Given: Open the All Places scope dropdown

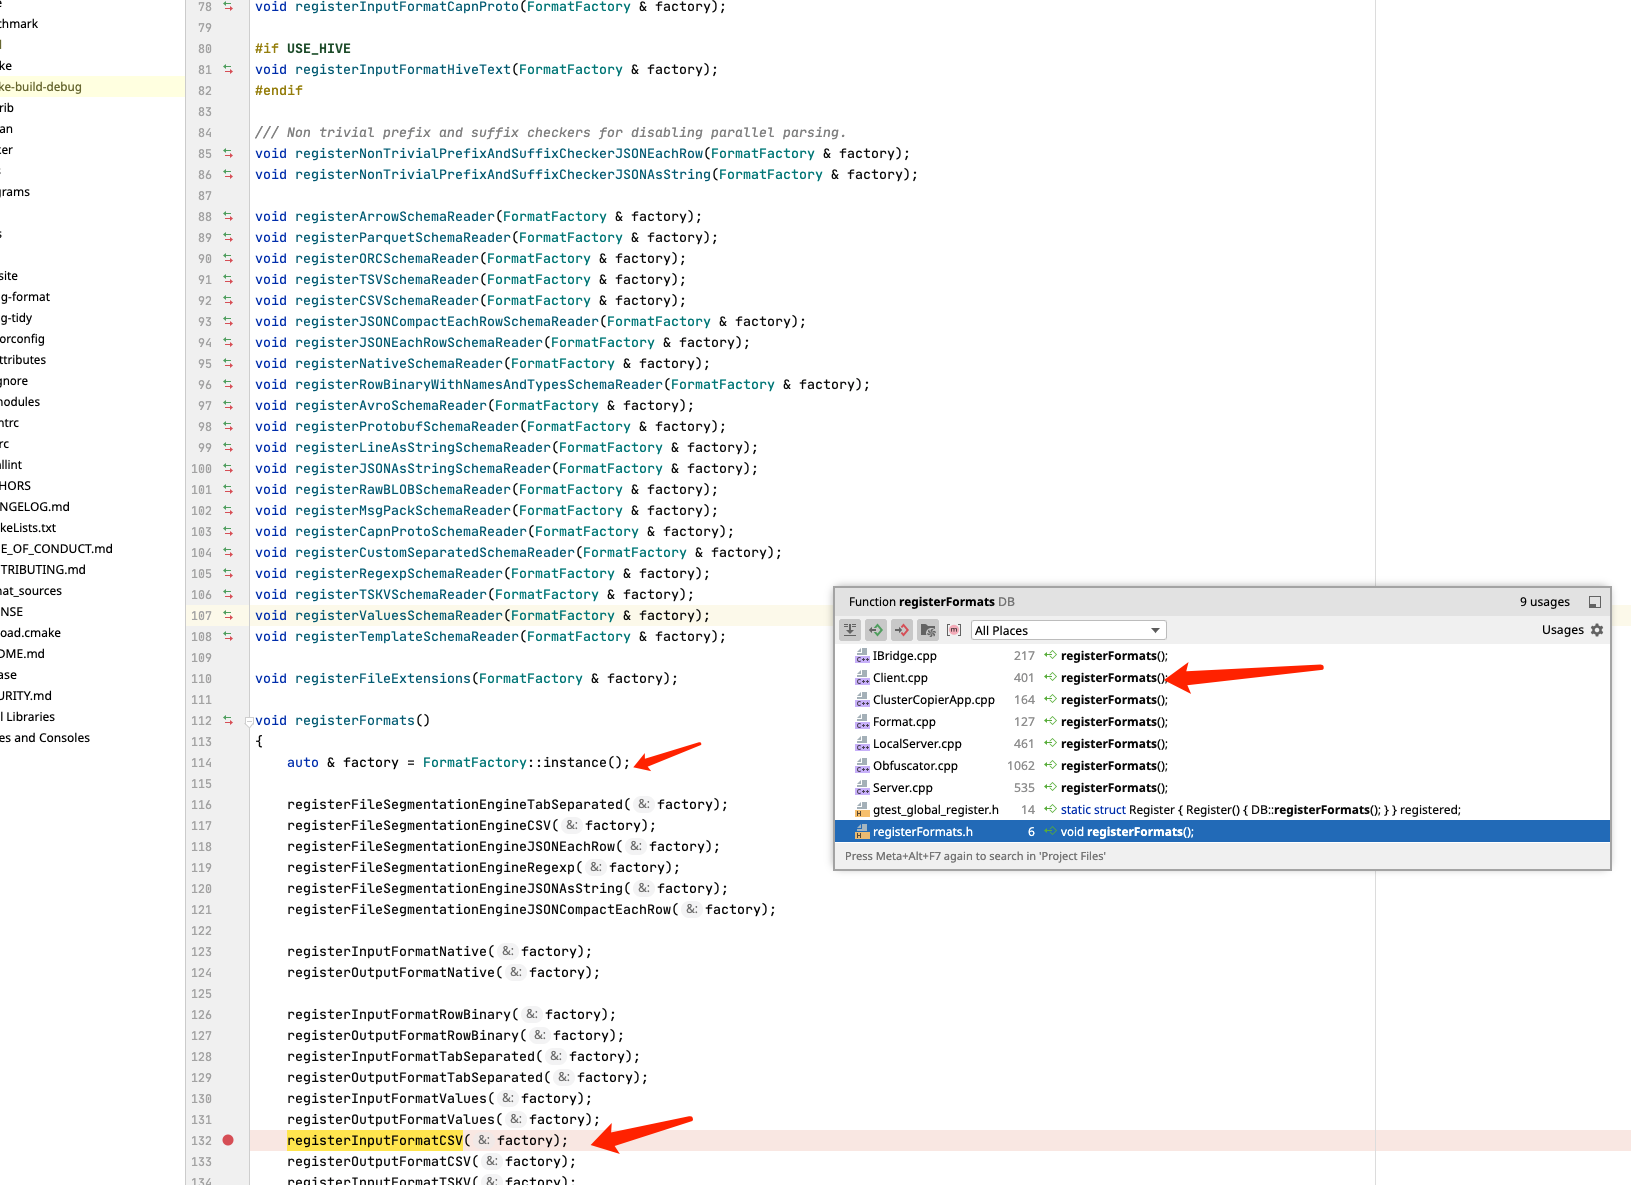Looking at the screenshot, I should click(1067, 630).
